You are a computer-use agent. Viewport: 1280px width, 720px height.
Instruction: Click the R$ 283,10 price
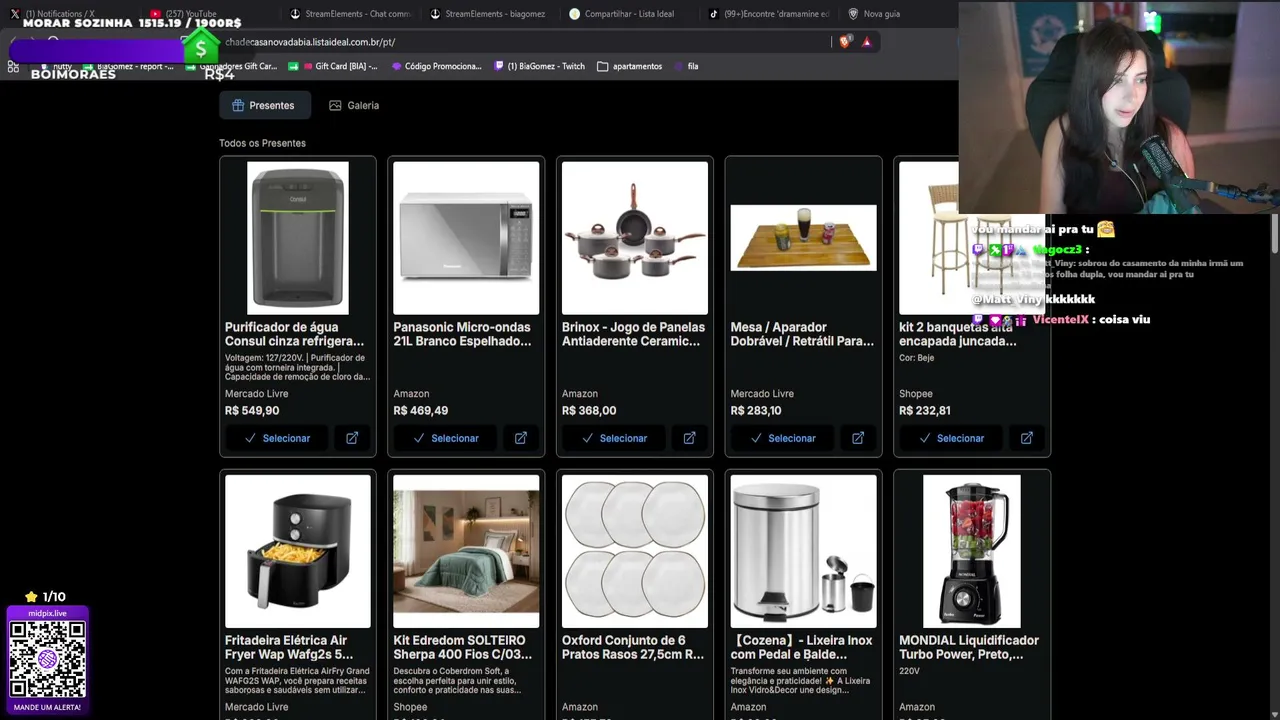756,411
